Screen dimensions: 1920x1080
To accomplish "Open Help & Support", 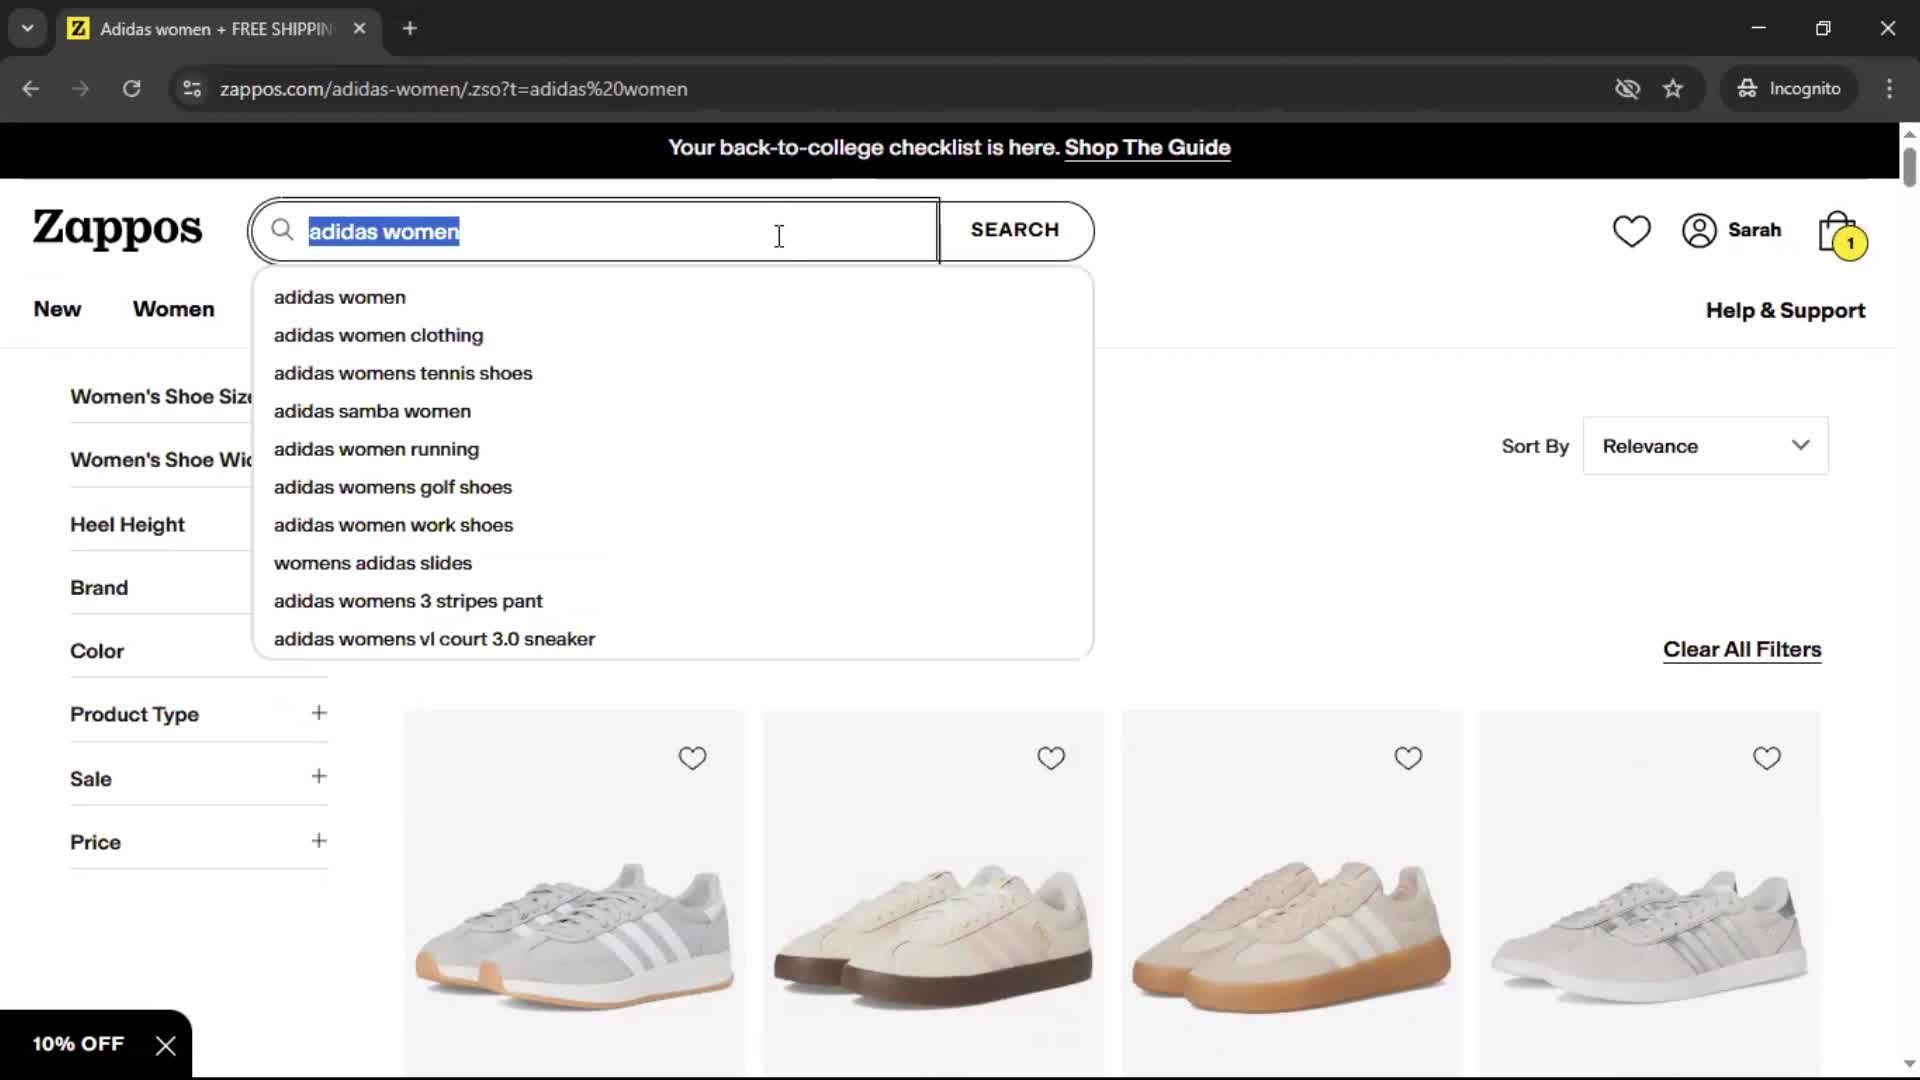I will click(x=1785, y=311).
